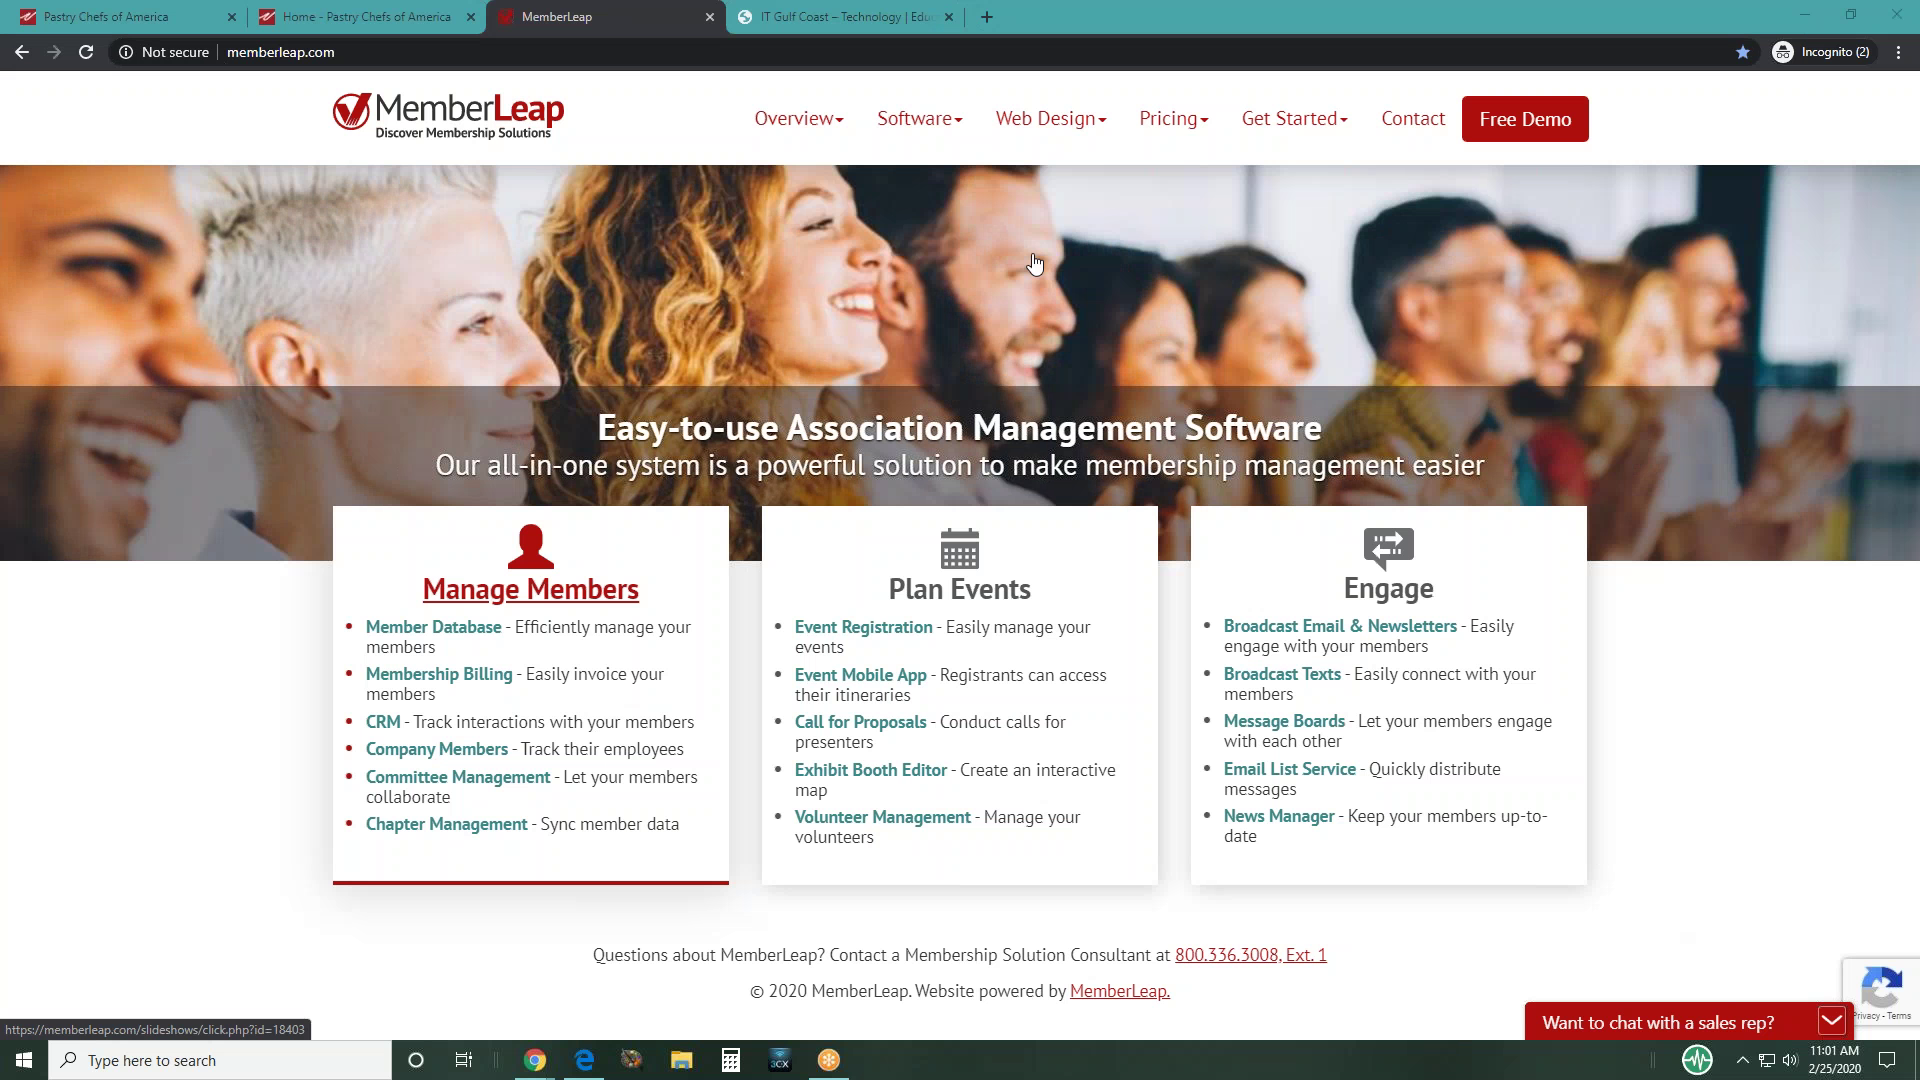
Task: Click the 800.336.3008 phone link
Action: pos(1250,955)
